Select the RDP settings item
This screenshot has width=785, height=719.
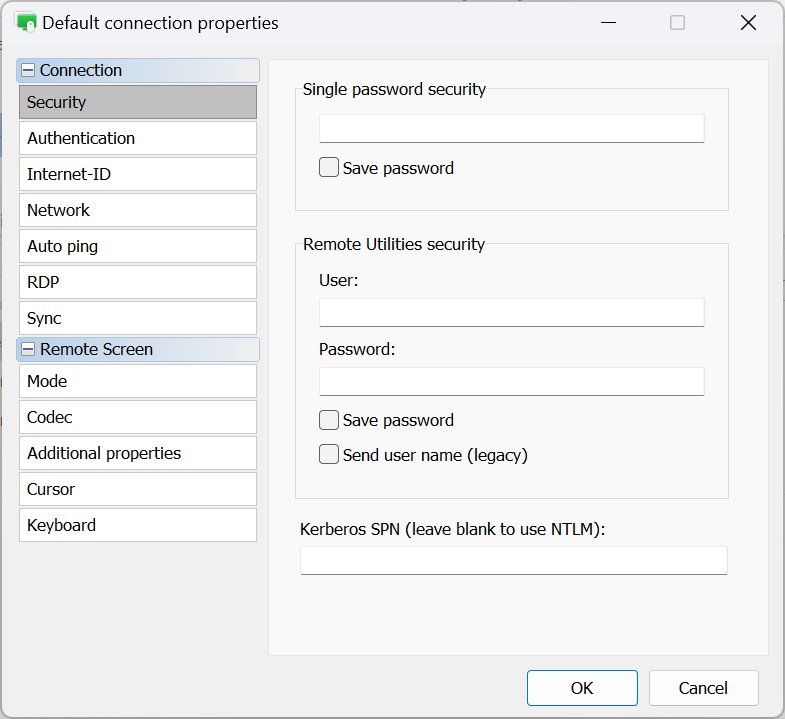[138, 282]
